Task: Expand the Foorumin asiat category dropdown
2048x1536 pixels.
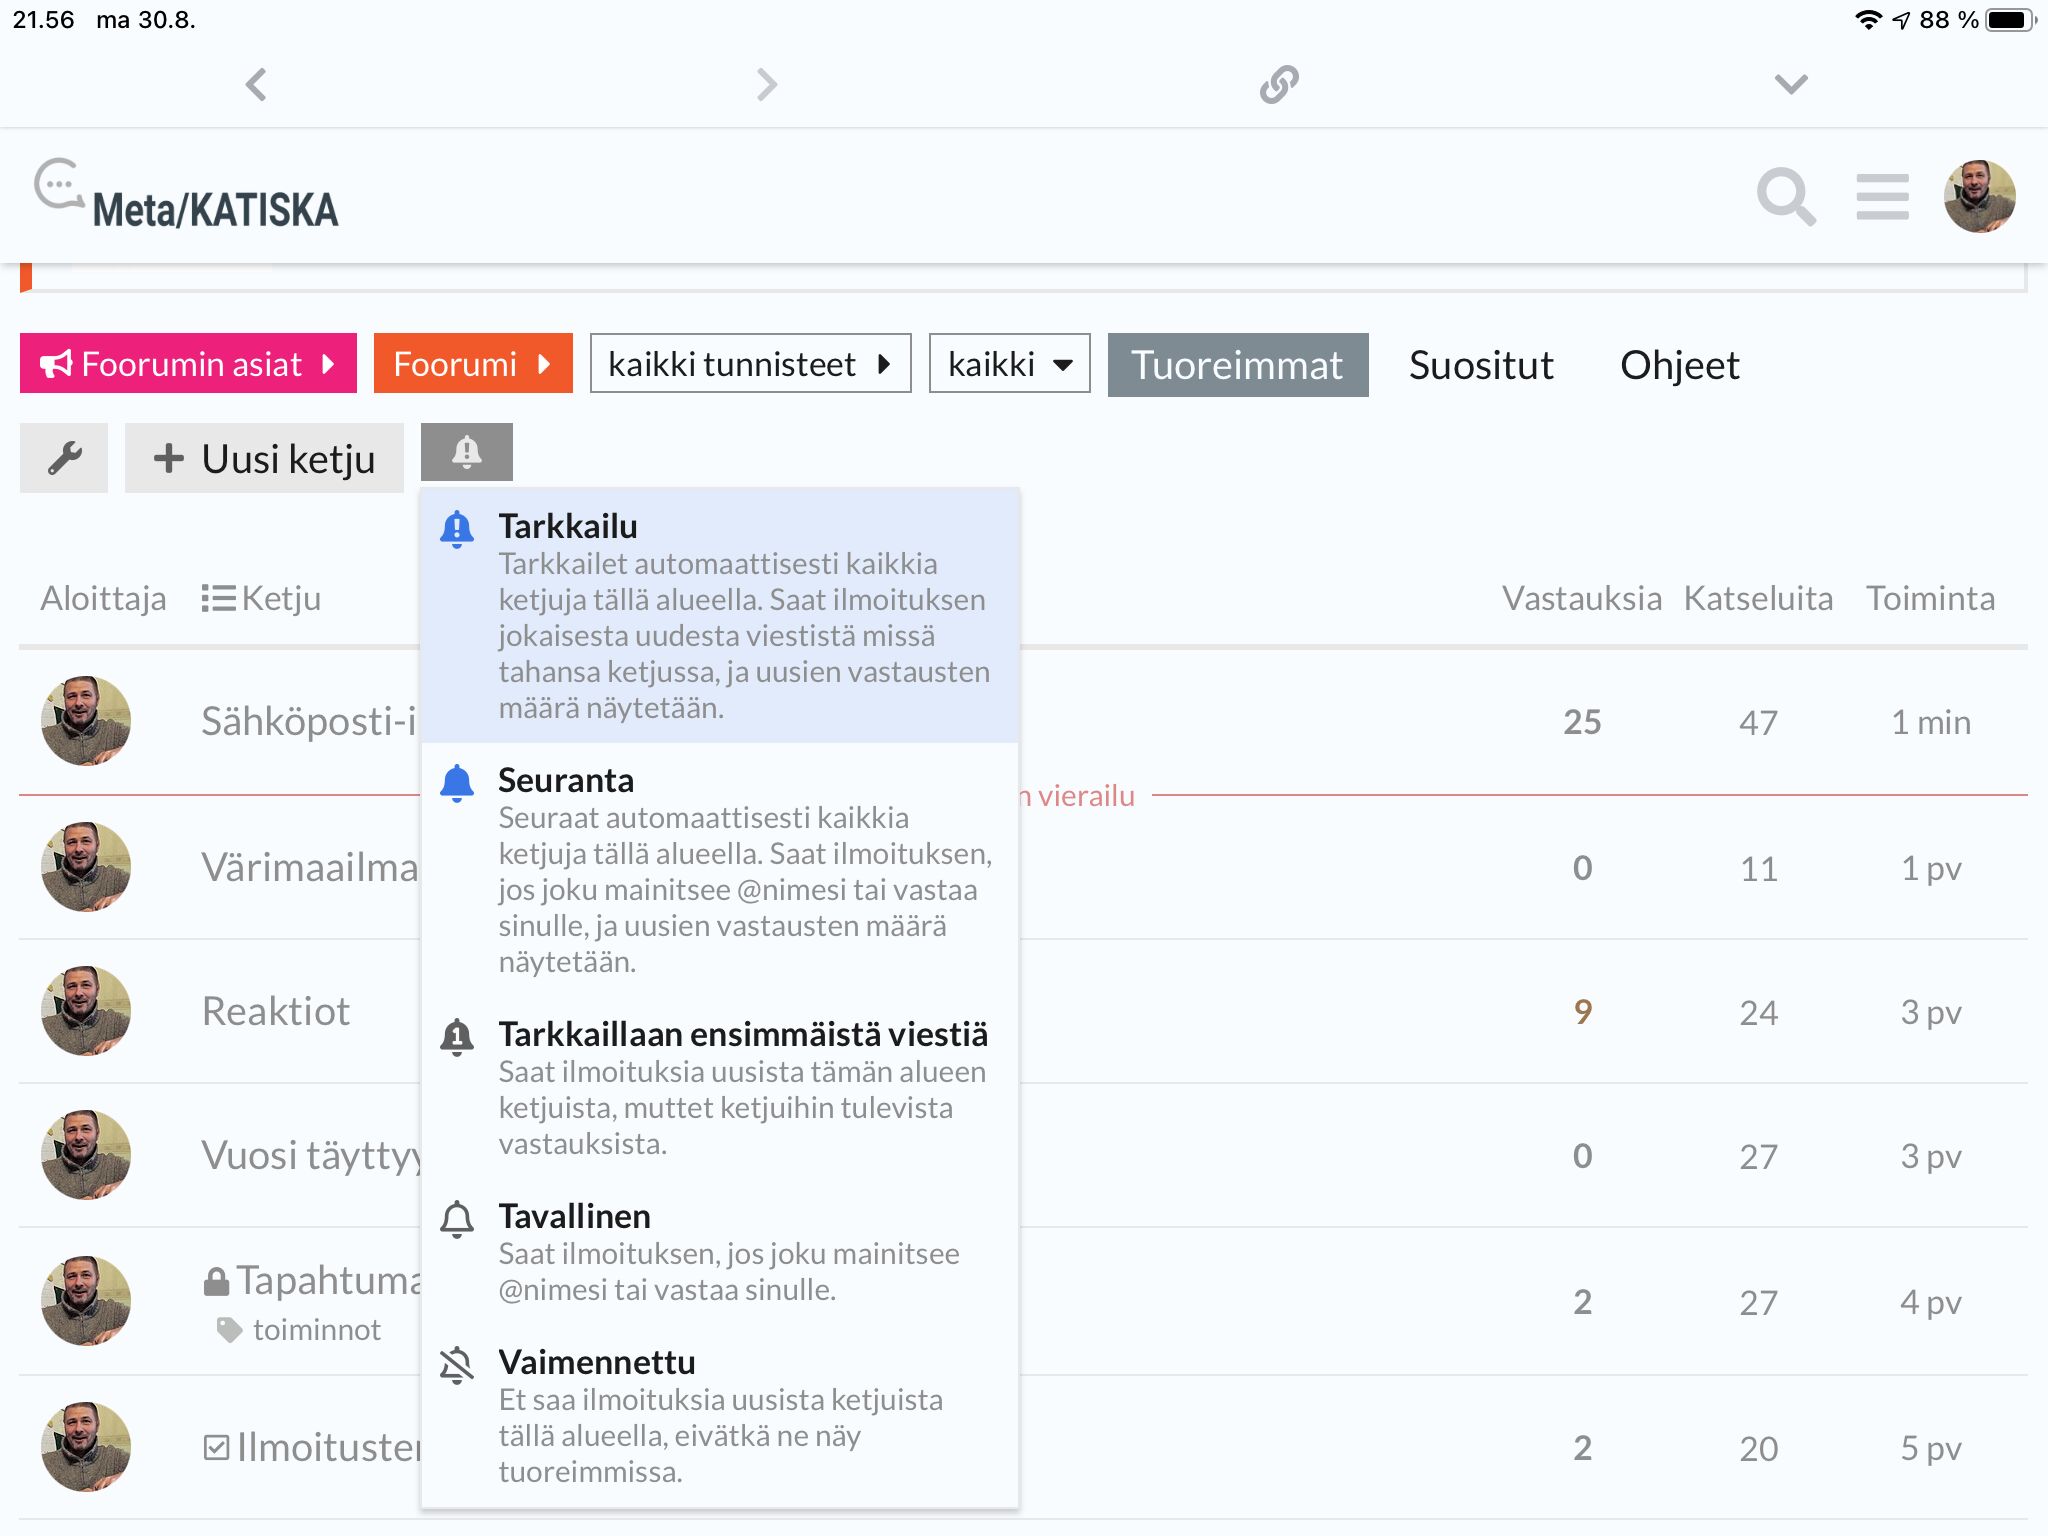Action: coord(188,364)
